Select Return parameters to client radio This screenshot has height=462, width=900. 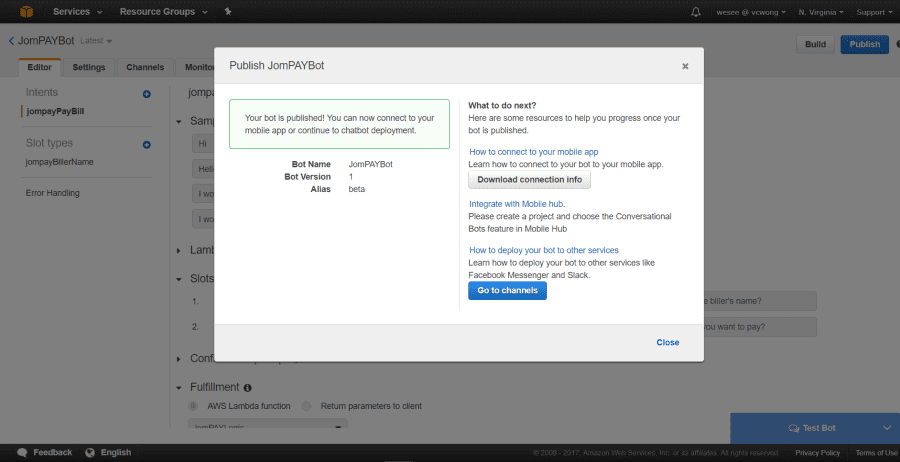tap(307, 406)
